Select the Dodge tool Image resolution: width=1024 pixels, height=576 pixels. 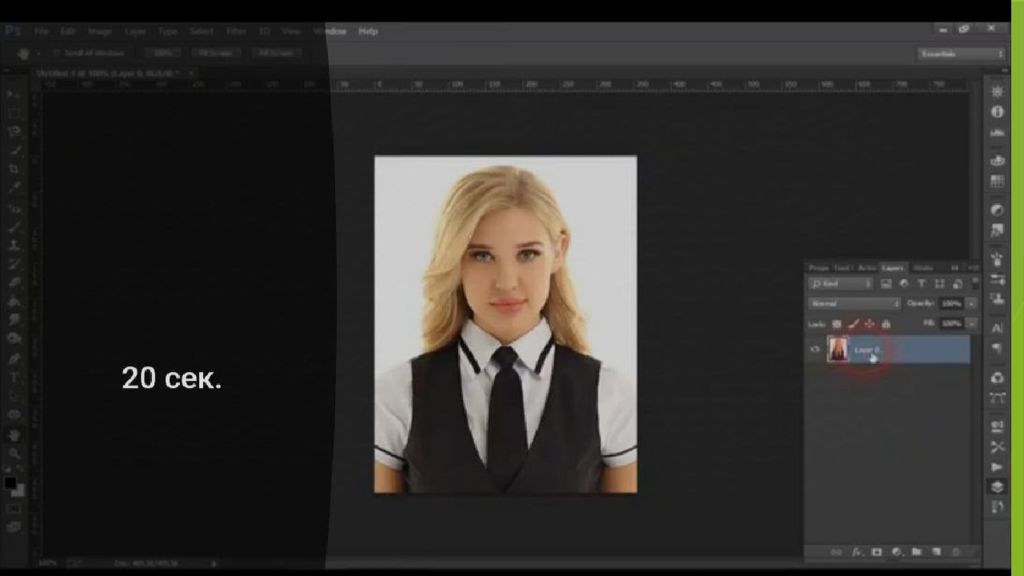(x=14, y=338)
